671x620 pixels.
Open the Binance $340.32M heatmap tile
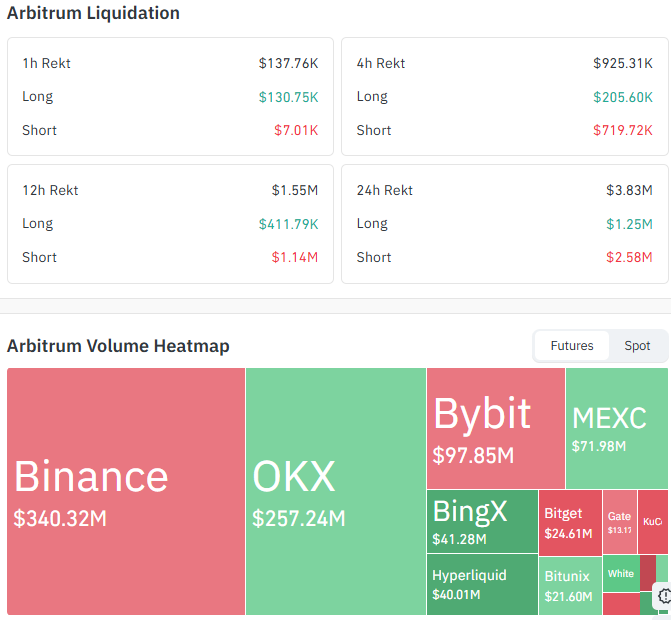(x=126, y=491)
